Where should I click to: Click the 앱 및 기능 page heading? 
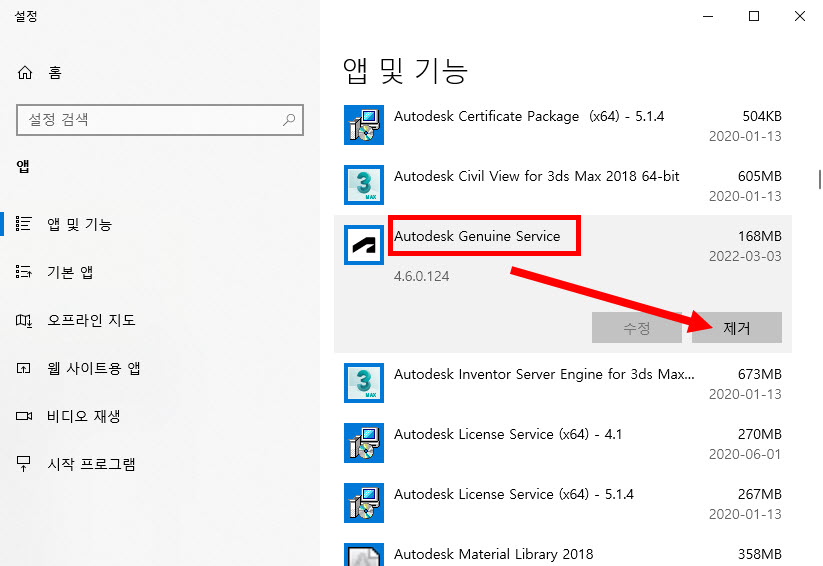(405, 71)
